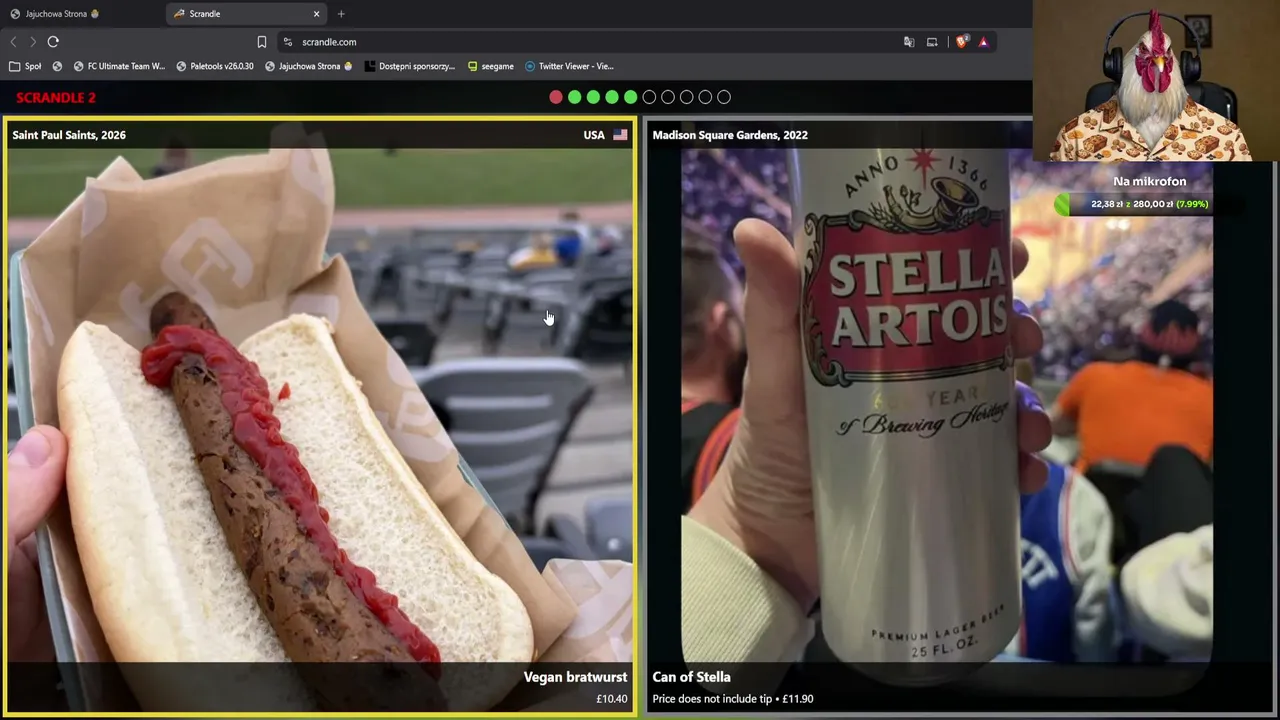Close the Scrandle tab
Screen dimensions: 1280x720
coord(317,14)
